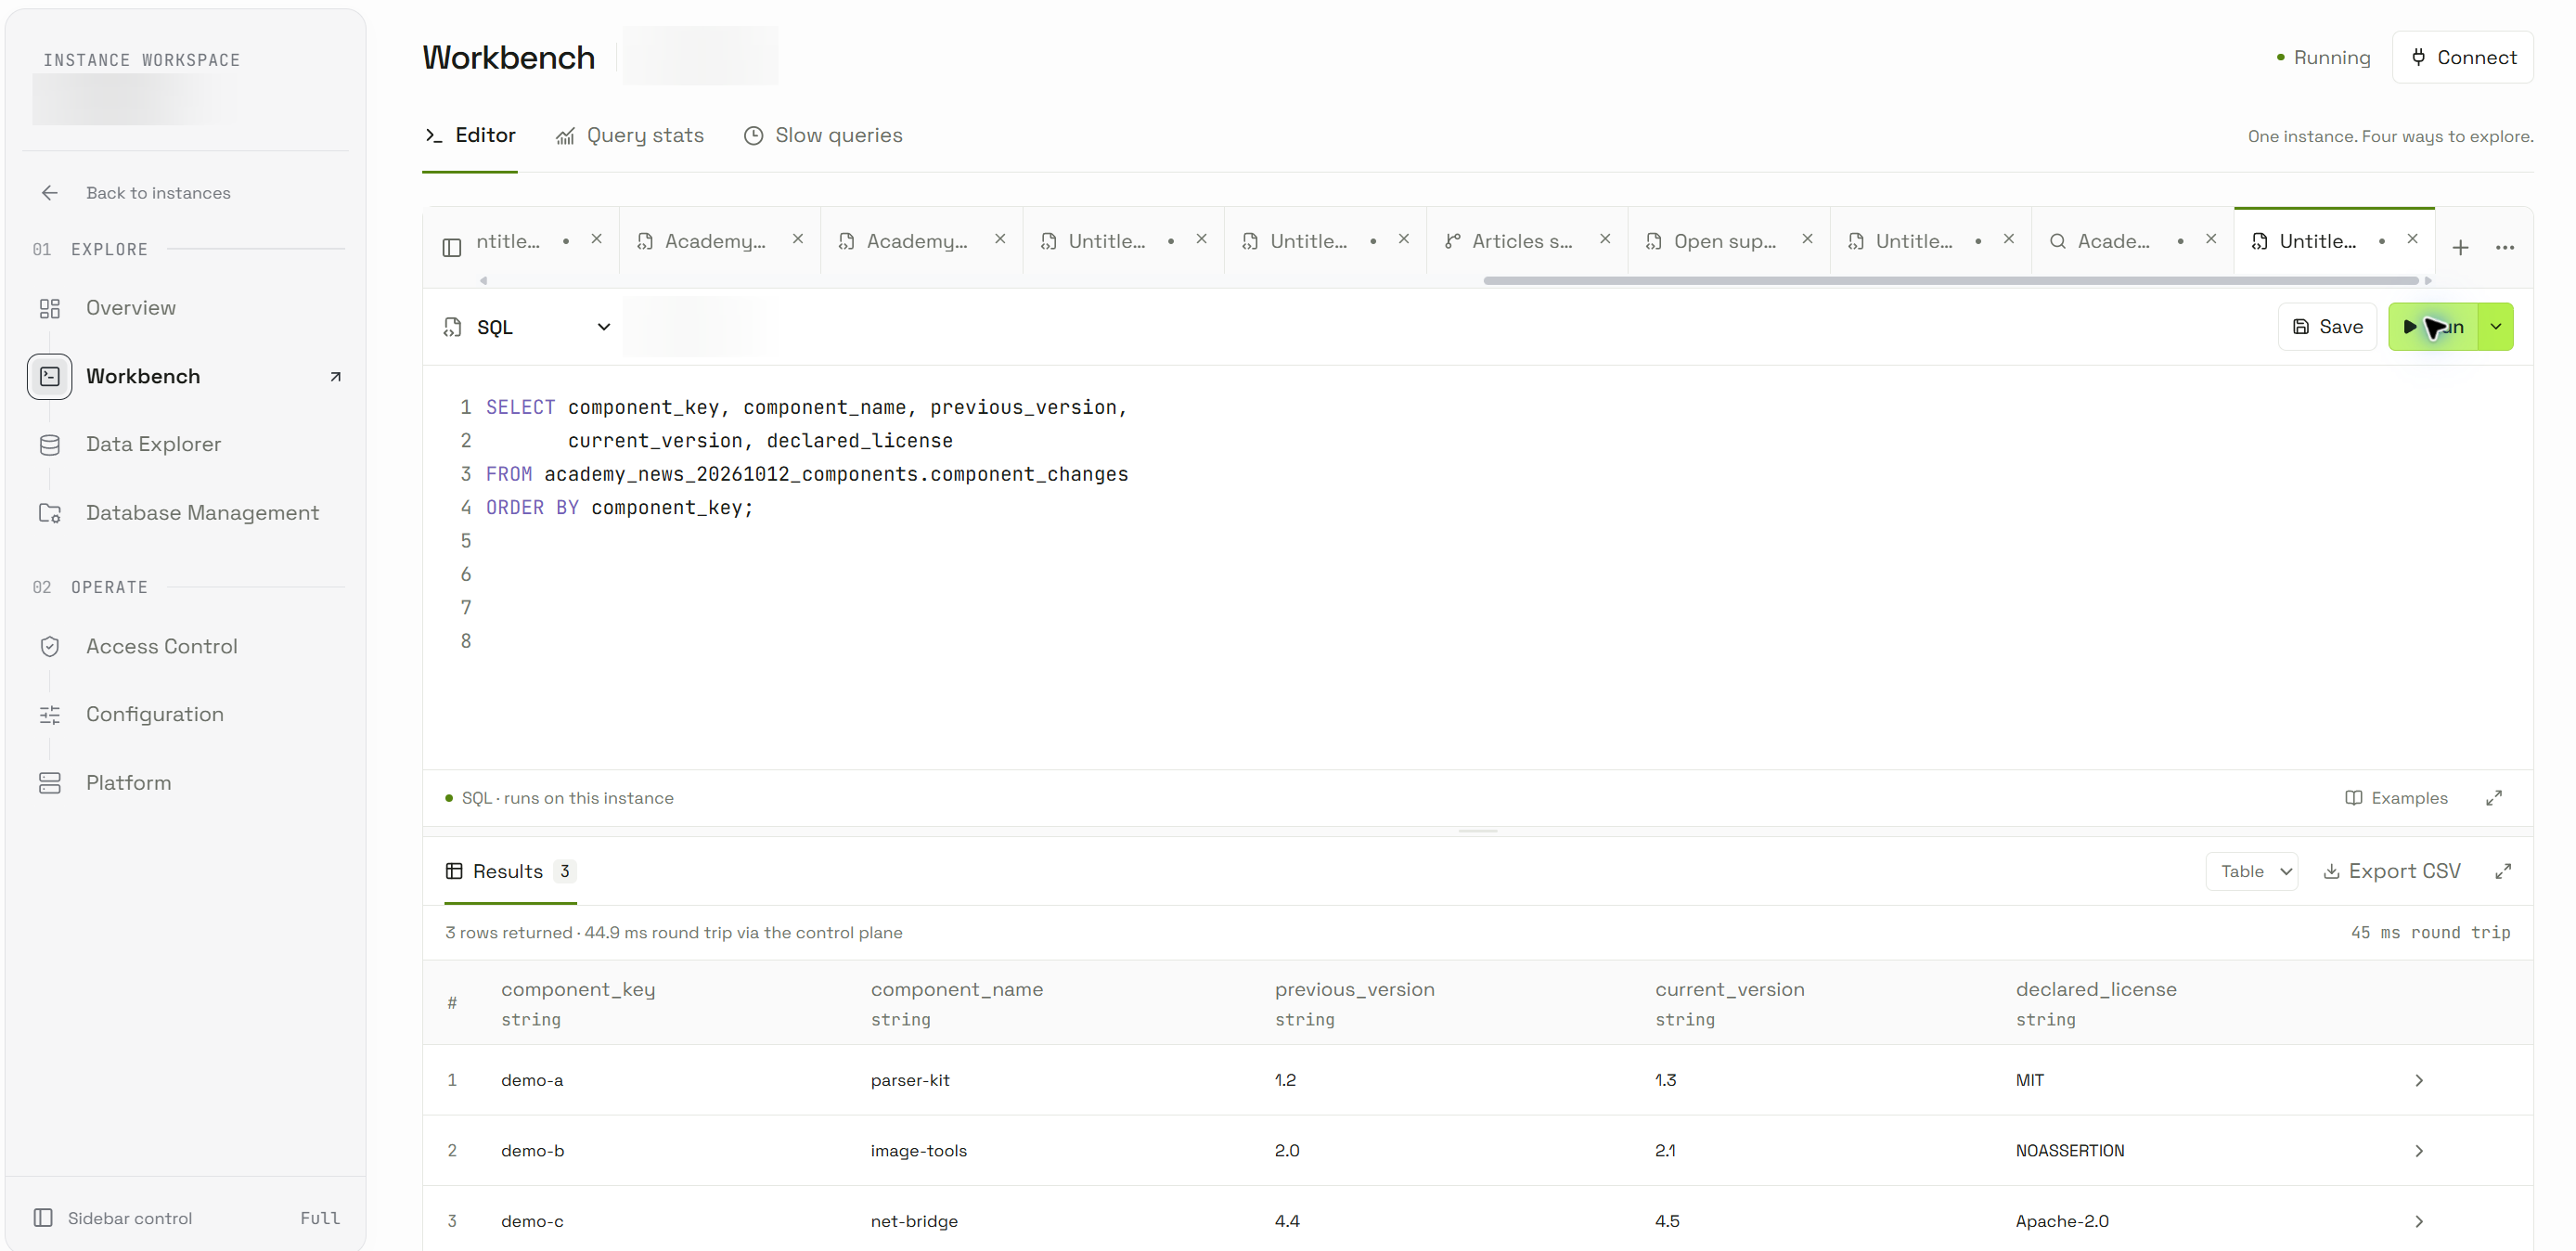The height and width of the screenshot is (1251, 2576).
Task: Click the Connect button
Action: point(2462,57)
